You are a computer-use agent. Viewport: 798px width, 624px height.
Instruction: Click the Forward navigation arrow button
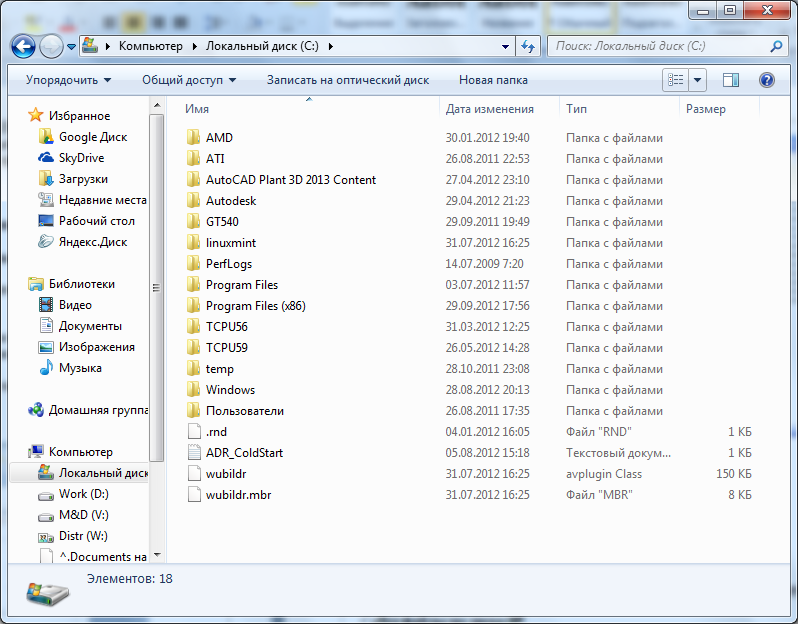51,47
